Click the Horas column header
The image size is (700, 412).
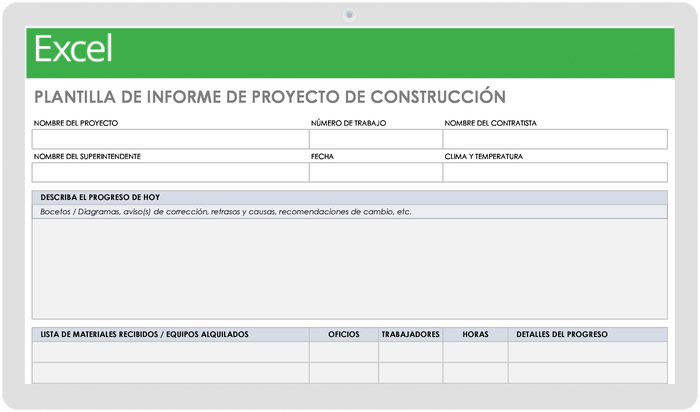[x=475, y=334]
